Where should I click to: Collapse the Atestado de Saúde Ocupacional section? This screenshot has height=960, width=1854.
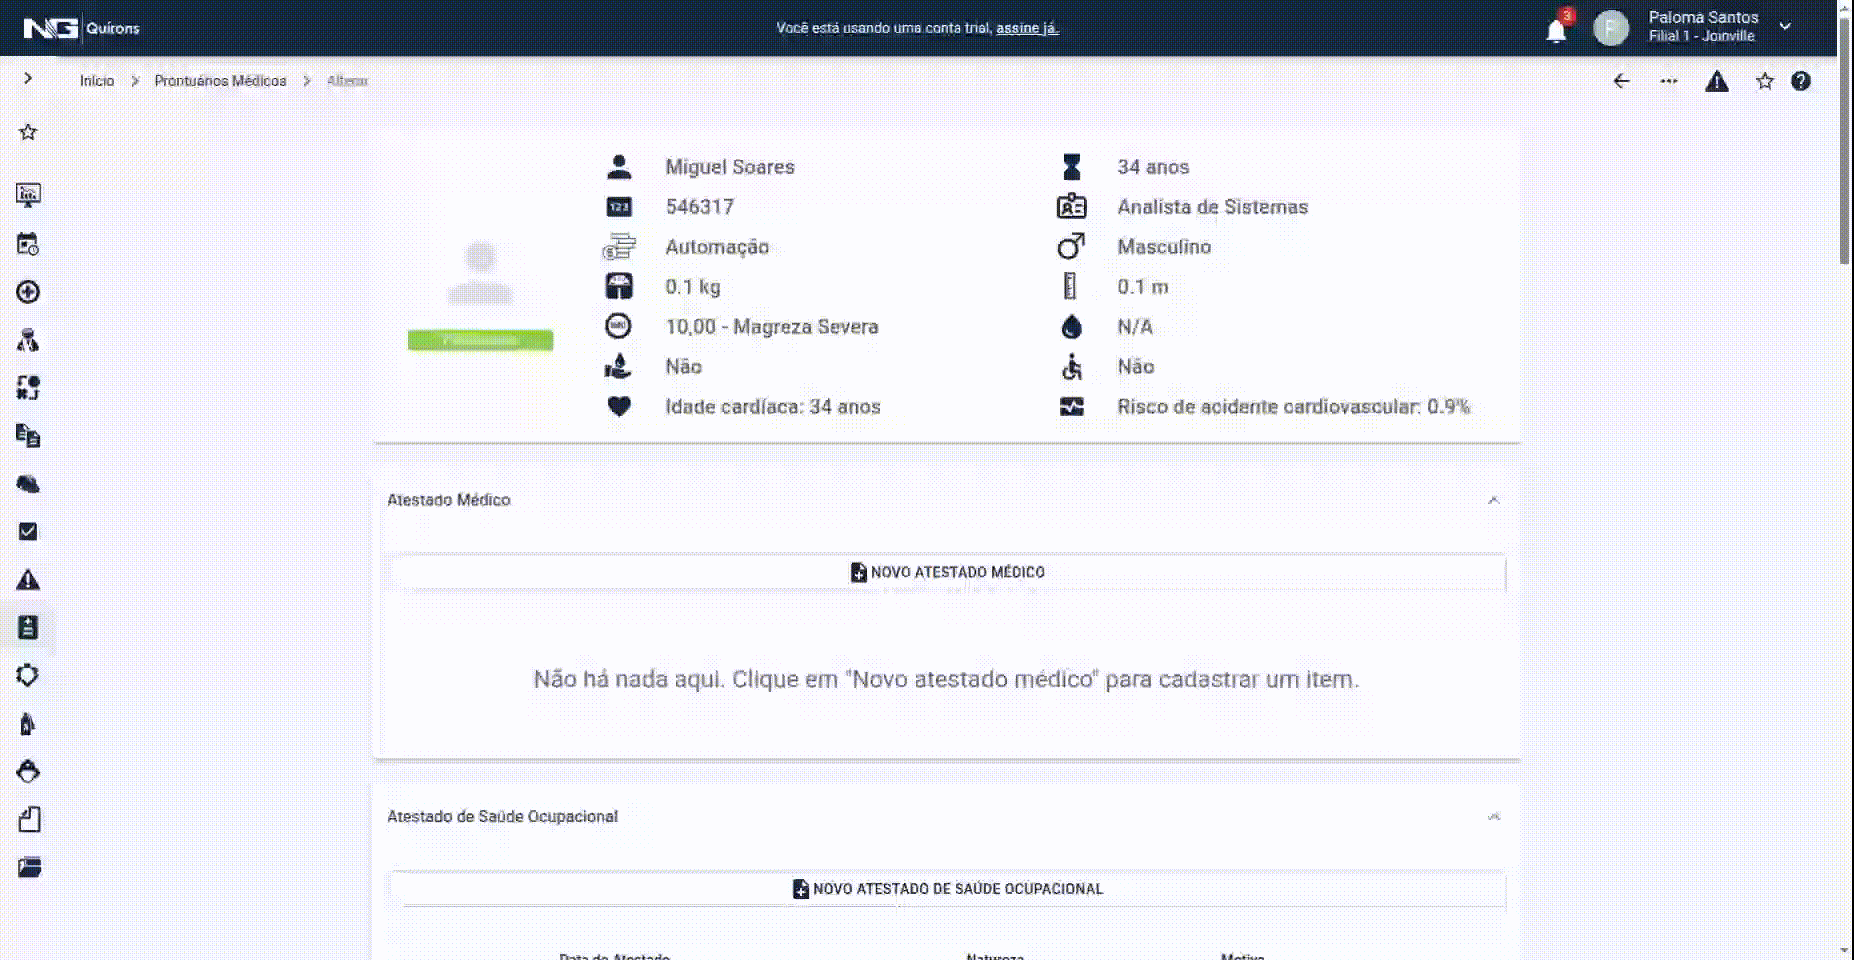[x=1493, y=817]
